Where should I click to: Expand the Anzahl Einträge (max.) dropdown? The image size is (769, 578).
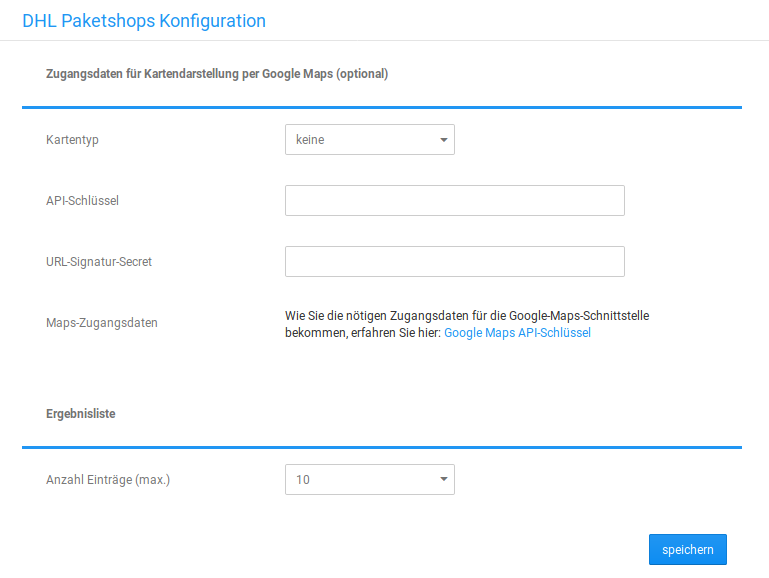[x=369, y=480]
